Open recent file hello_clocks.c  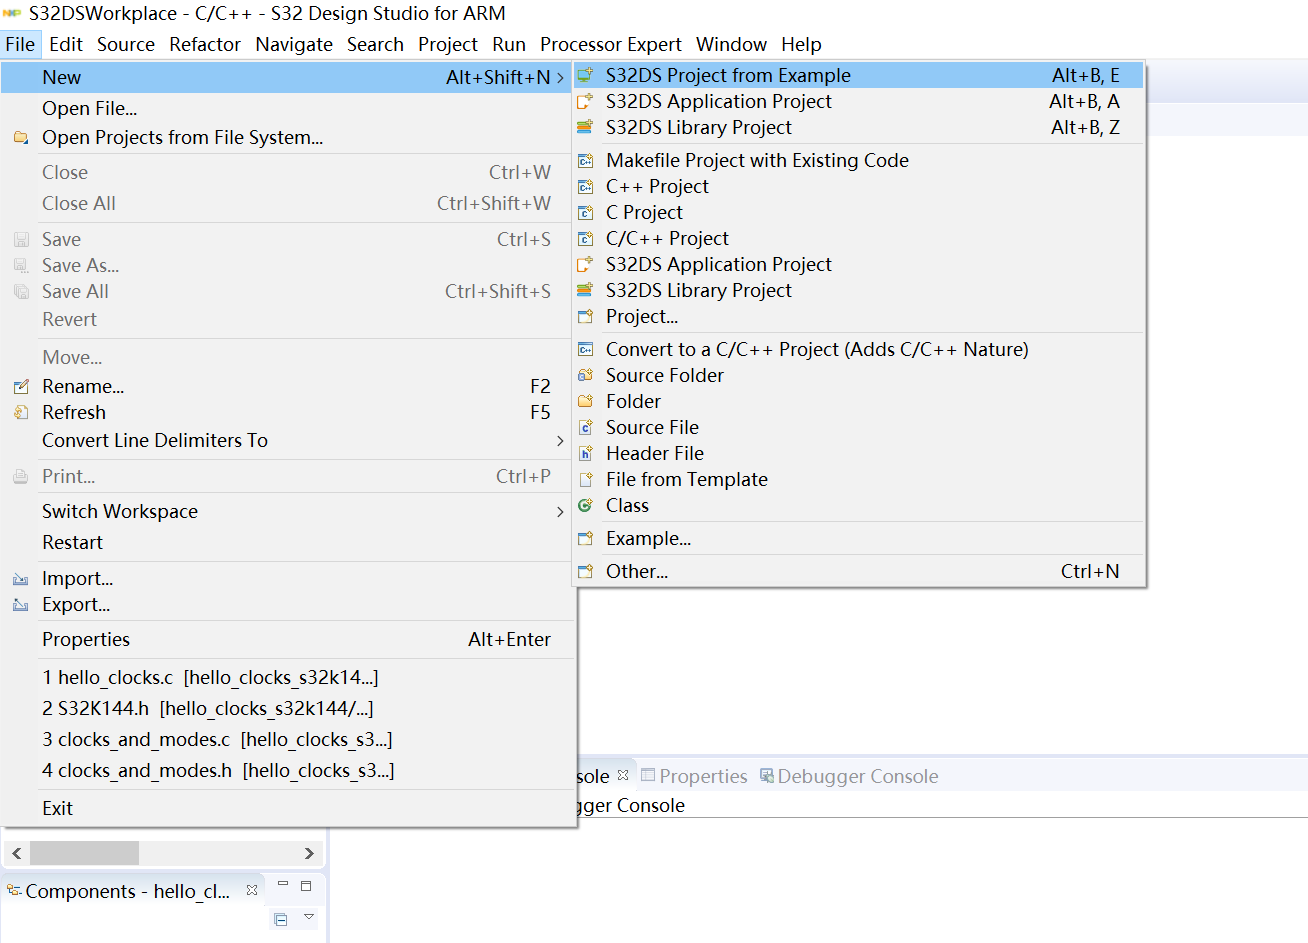210,678
